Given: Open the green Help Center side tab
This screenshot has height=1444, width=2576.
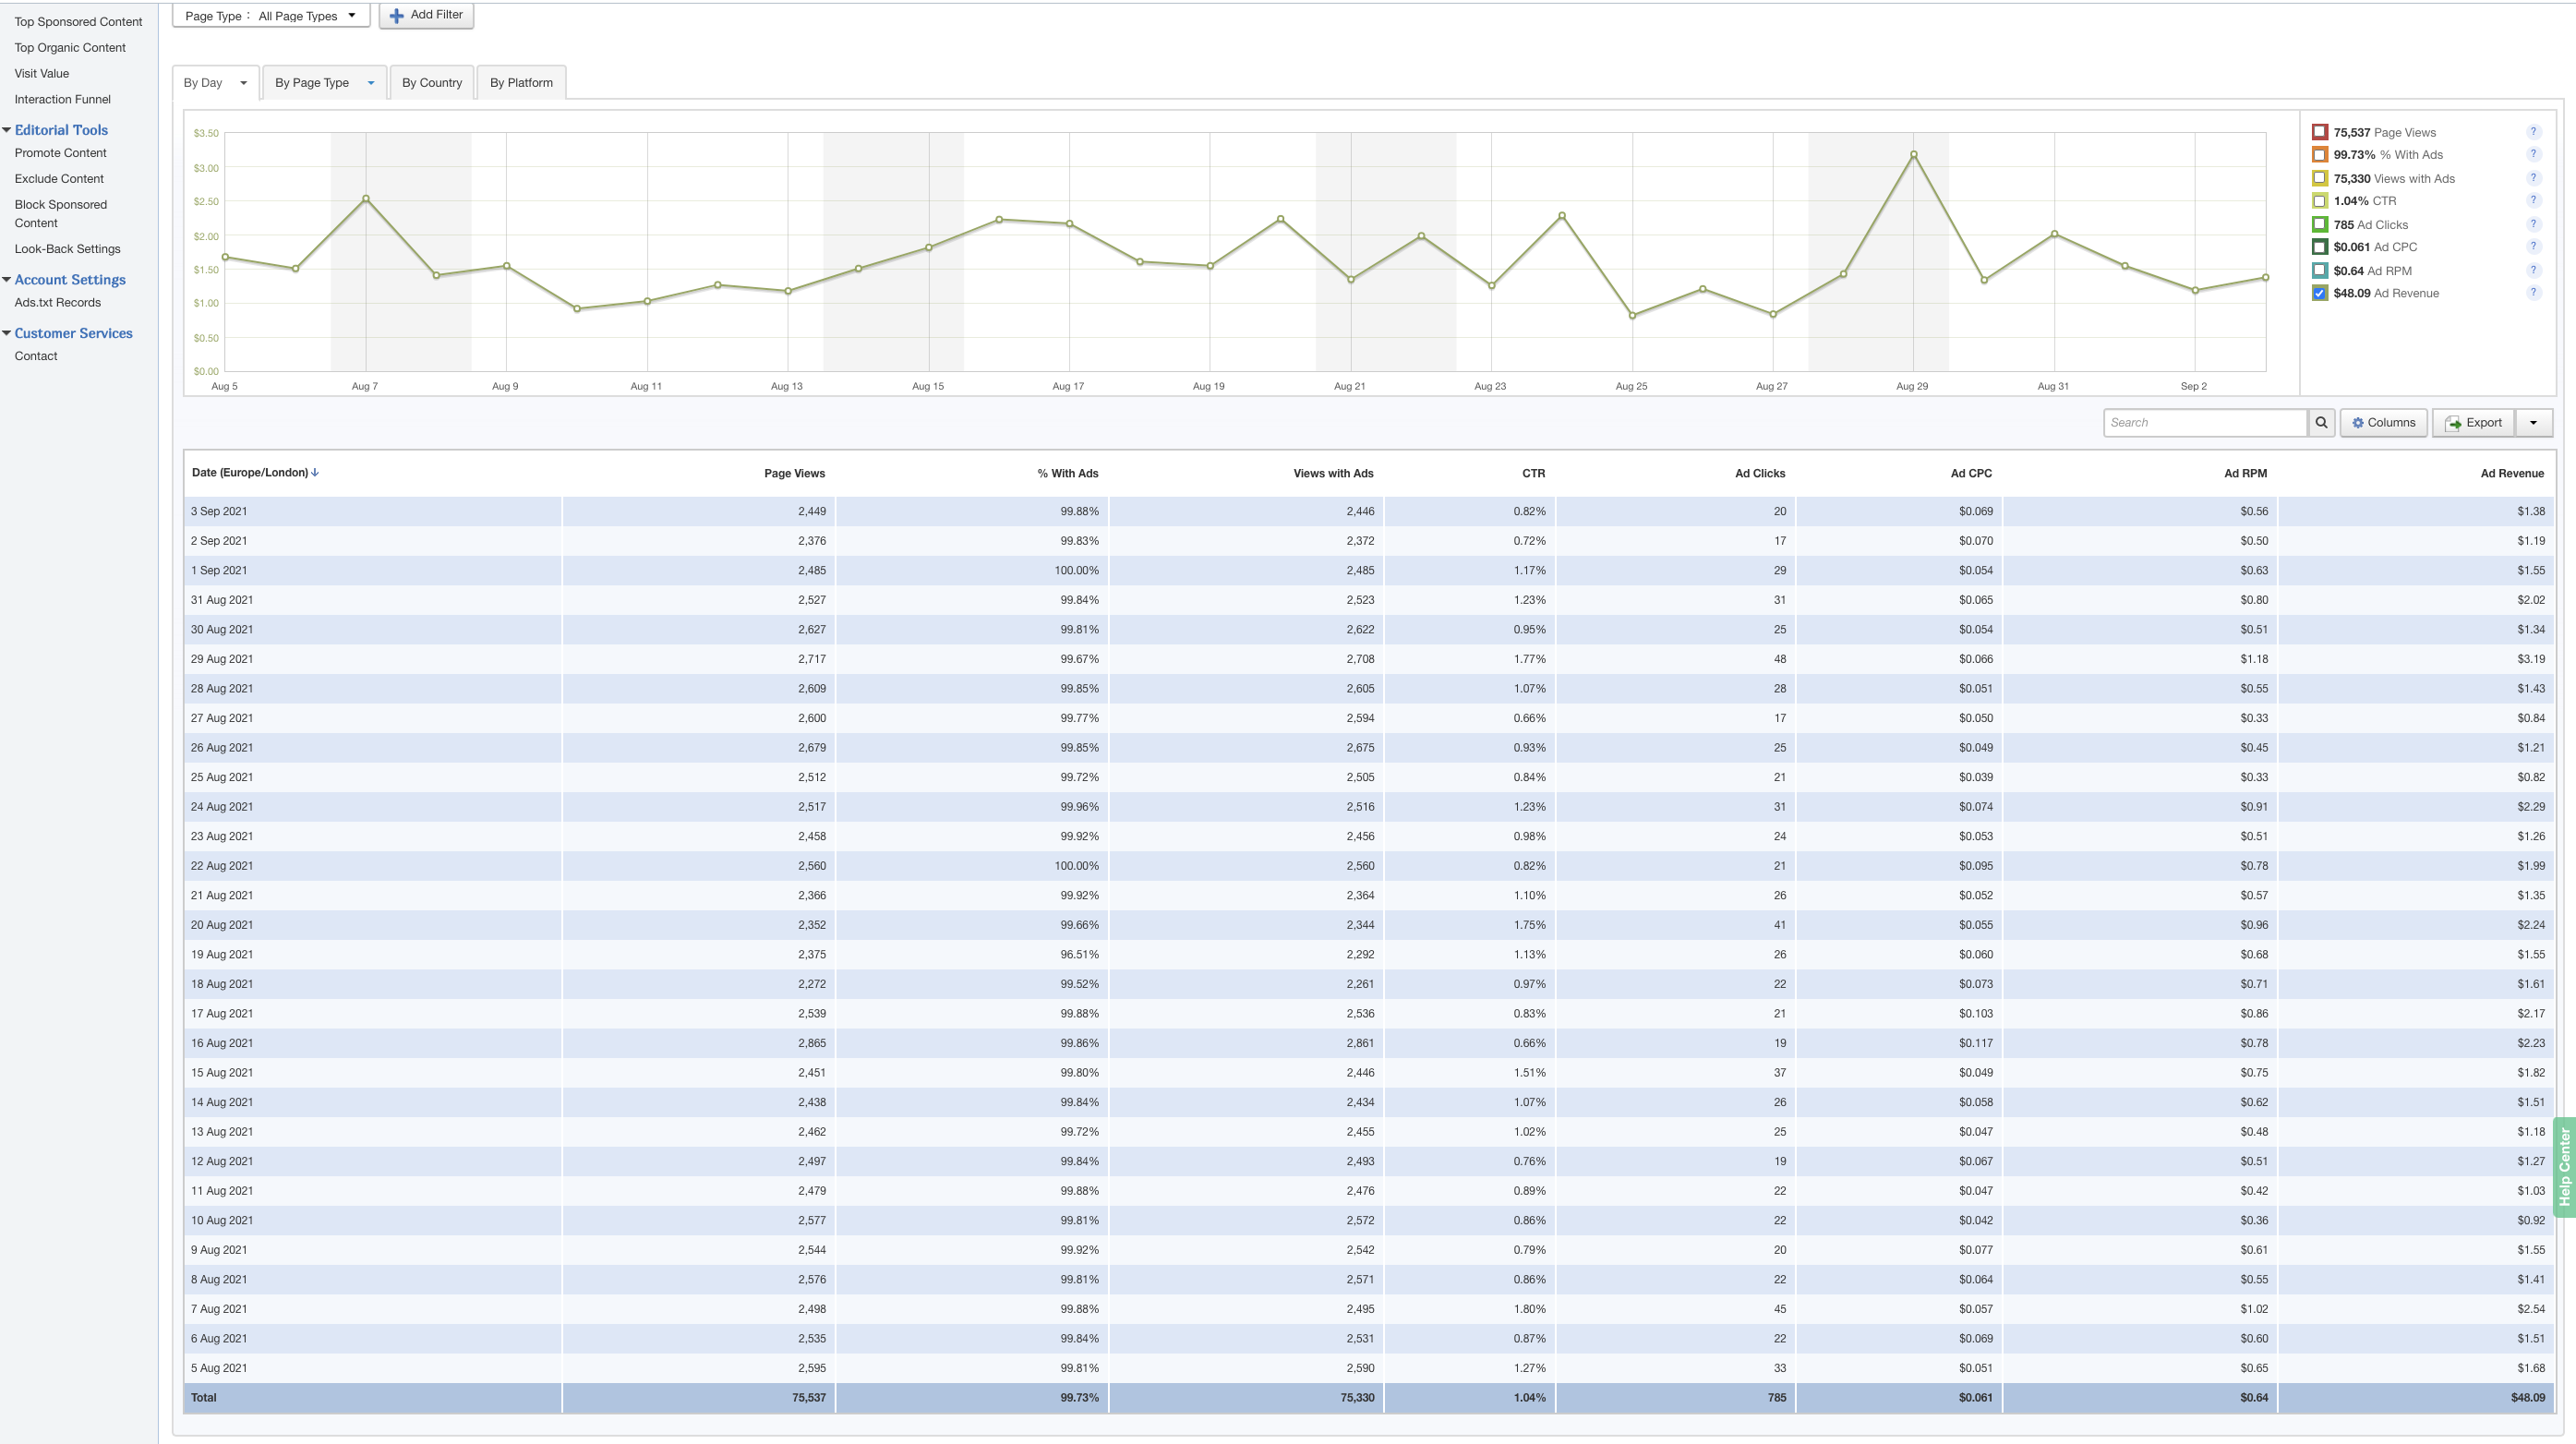Looking at the screenshot, I should (2564, 1166).
